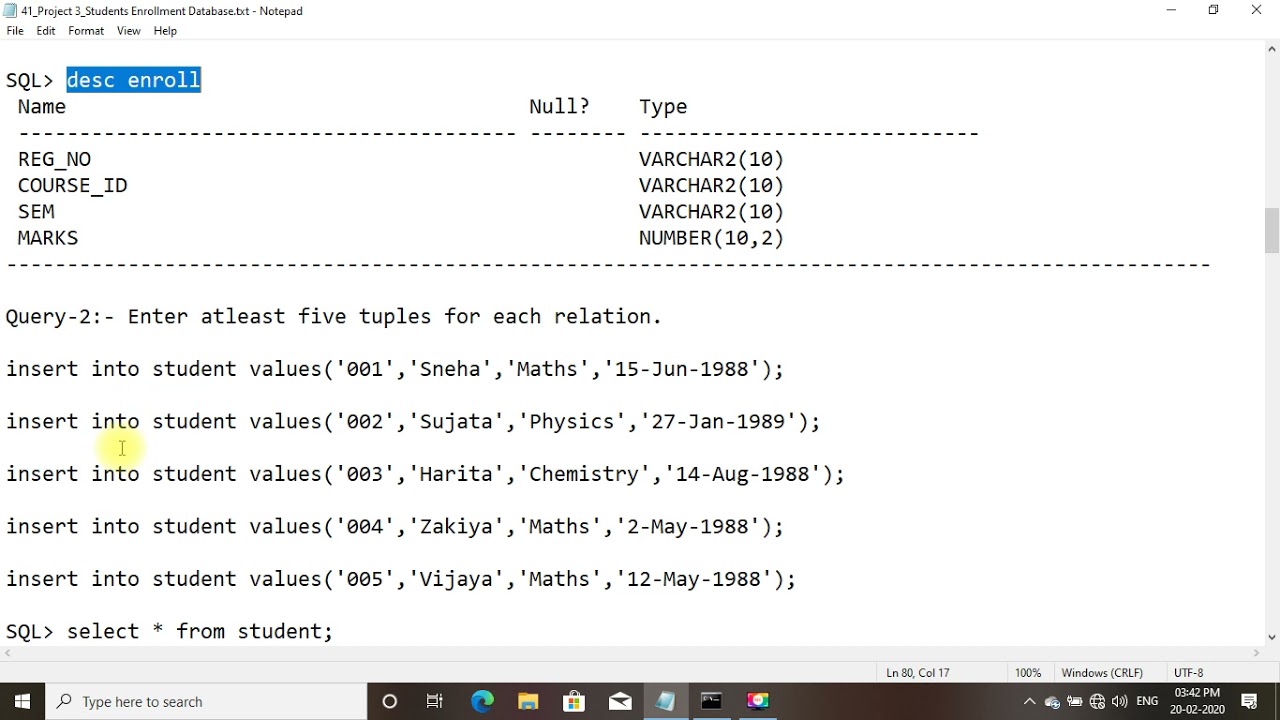The width and height of the screenshot is (1280, 720).
Task: Switch to the Command Prompt taskbar window
Action: 712,701
